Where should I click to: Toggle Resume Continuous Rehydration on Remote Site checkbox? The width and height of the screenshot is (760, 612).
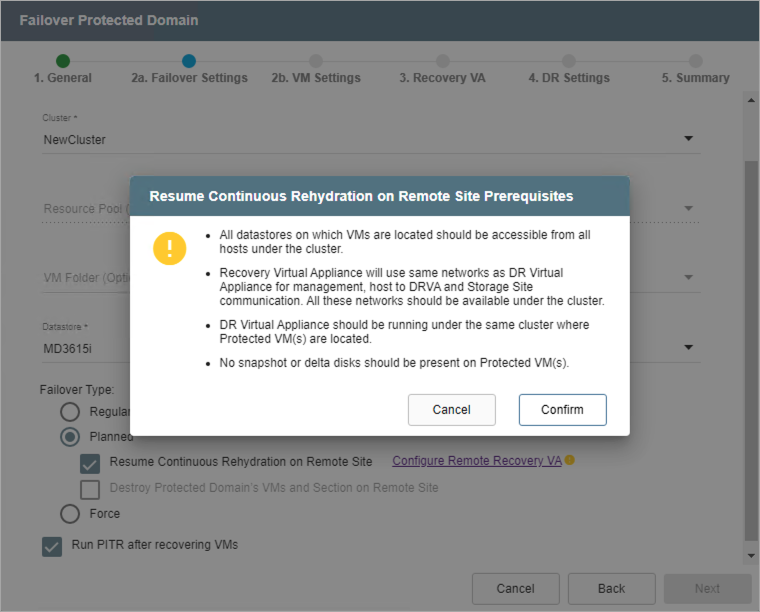coord(91,462)
